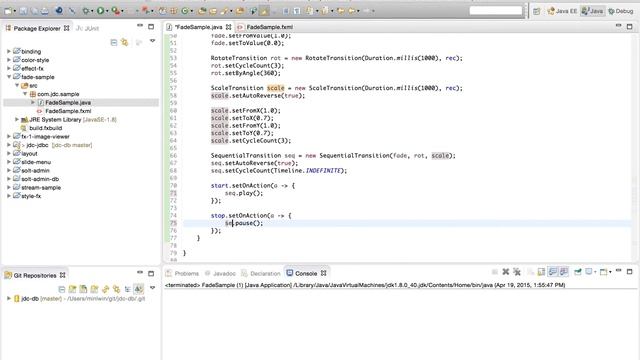Select the stream-sample project
The height and width of the screenshot is (360, 640).
click(41, 187)
